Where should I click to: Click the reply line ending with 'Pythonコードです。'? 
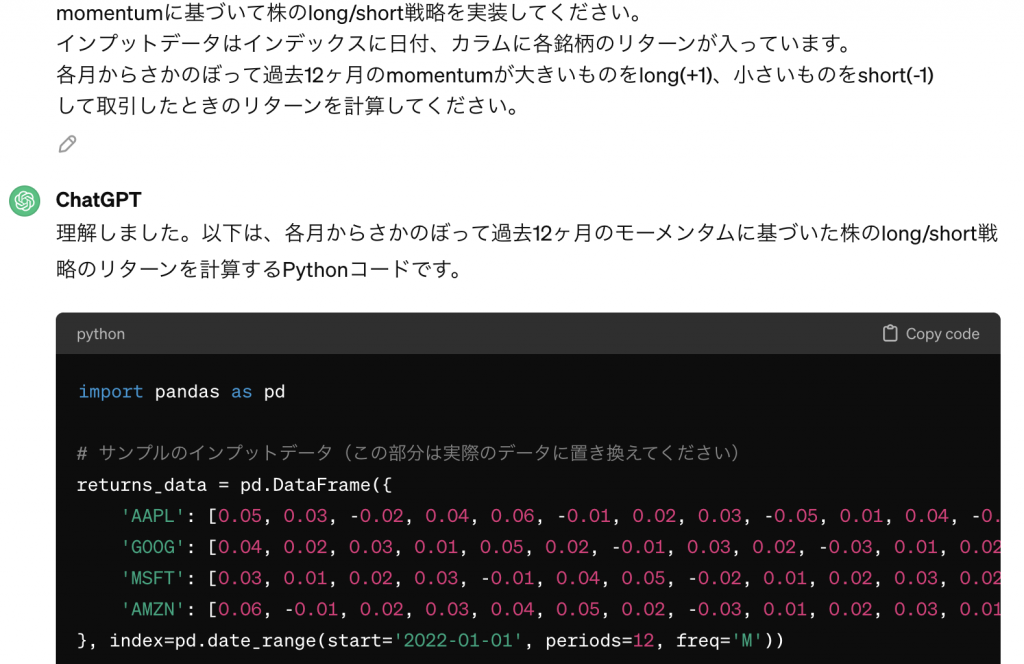coord(260,269)
